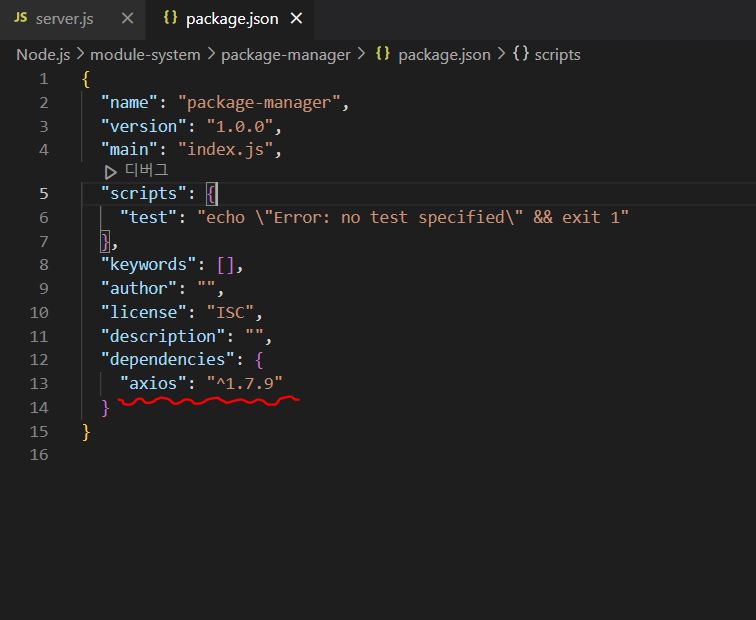Screen dimensions: 756x620
Task: Run the 디버그 code lens
Action: (x=147, y=170)
